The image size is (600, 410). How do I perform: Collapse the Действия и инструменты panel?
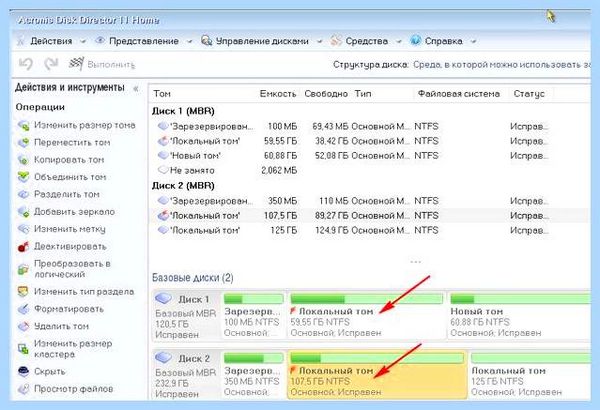(135, 89)
